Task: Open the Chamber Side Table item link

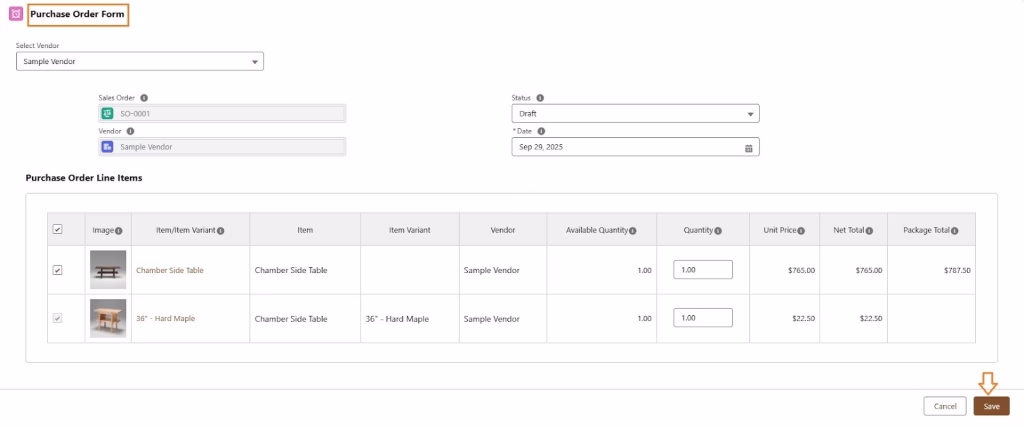Action: [170, 270]
